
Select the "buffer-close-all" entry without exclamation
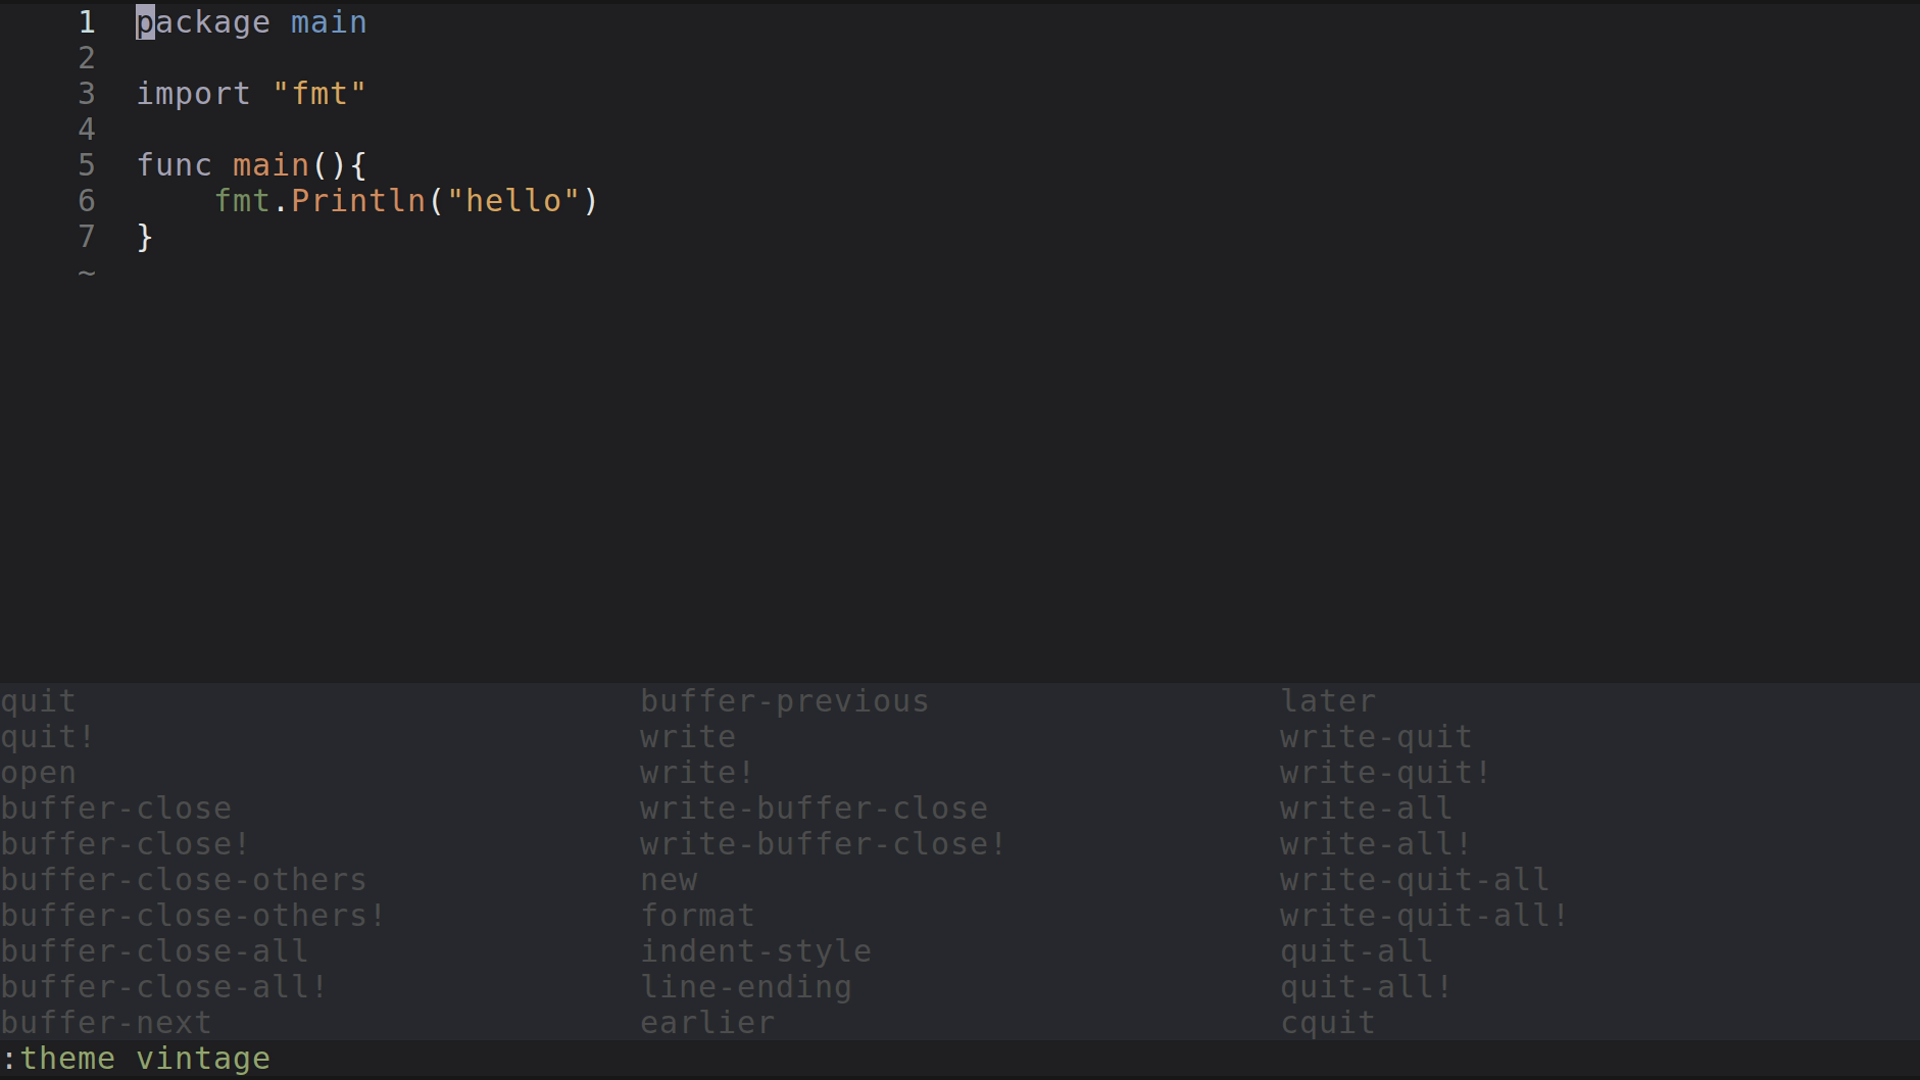pos(154,951)
